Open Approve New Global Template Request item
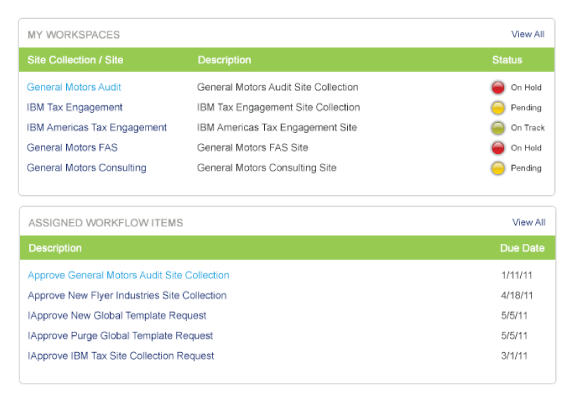This screenshot has height=398, width=574. [x=117, y=316]
